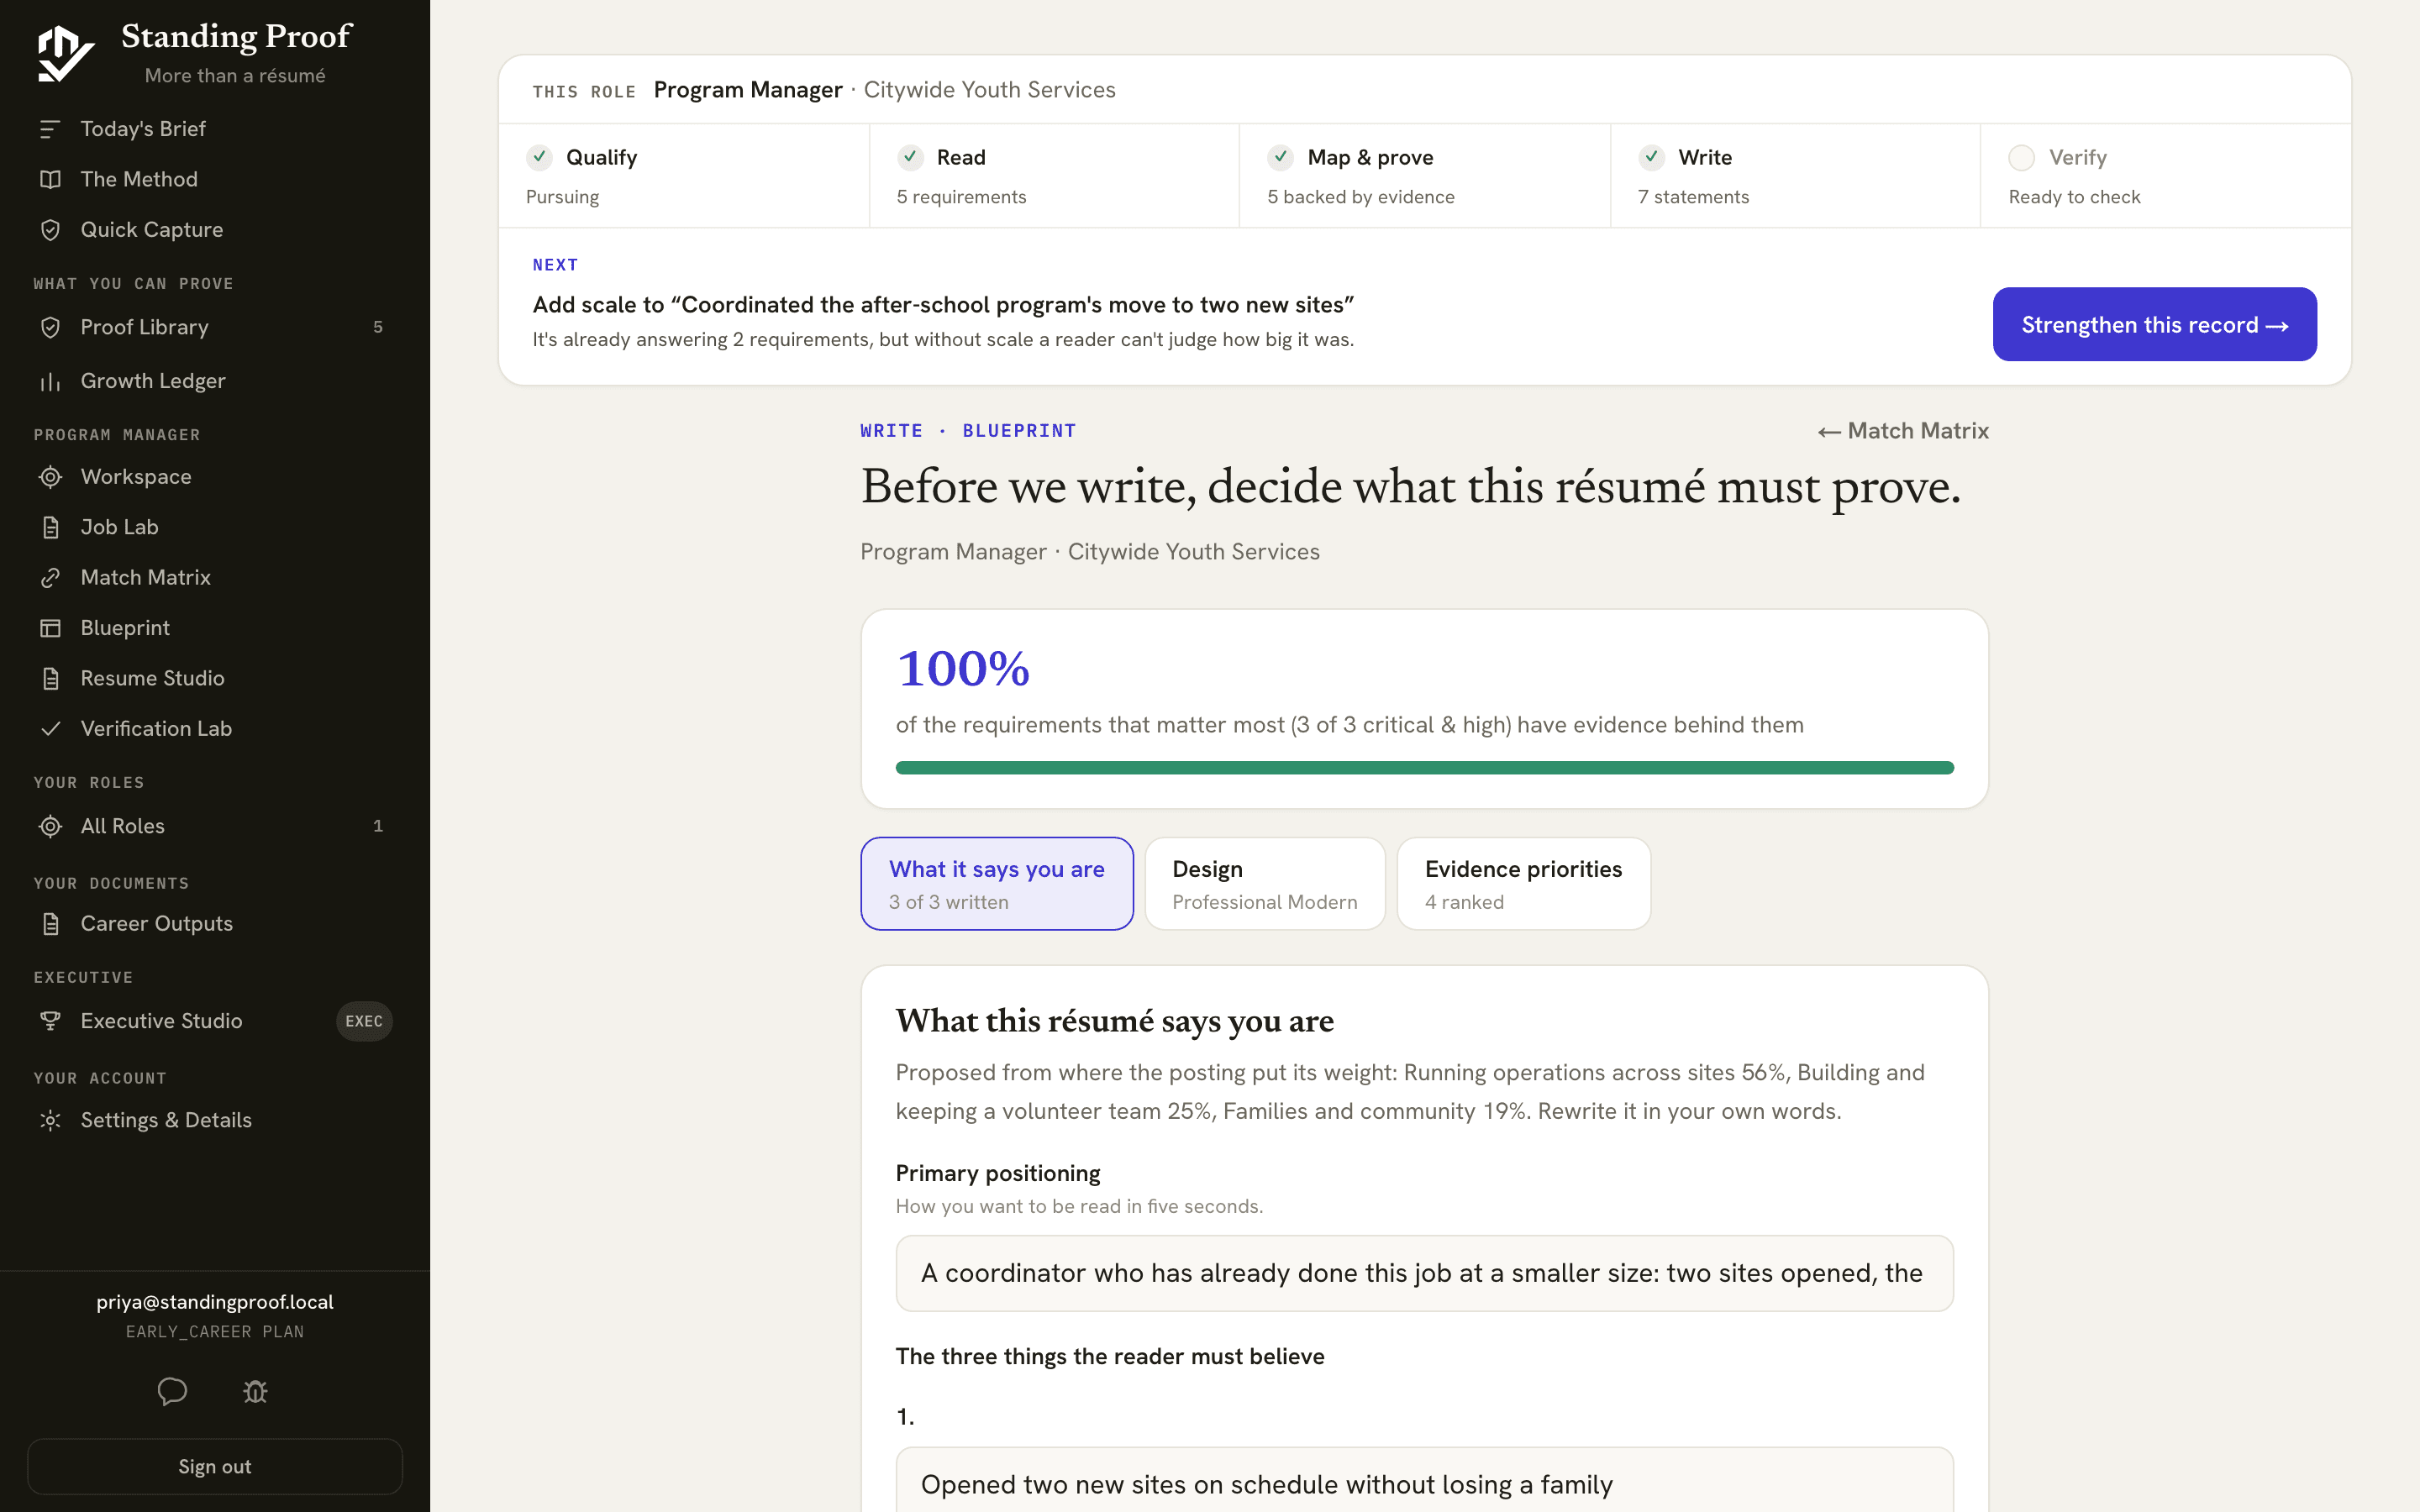Select the What it says you are tab
The height and width of the screenshot is (1512, 2420).
(997, 884)
